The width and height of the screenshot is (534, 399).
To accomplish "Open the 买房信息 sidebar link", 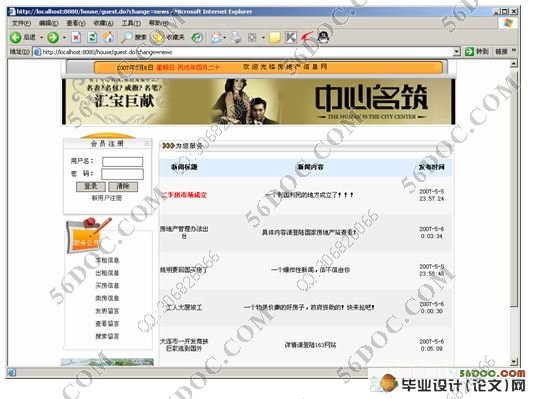I will (x=107, y=286).
